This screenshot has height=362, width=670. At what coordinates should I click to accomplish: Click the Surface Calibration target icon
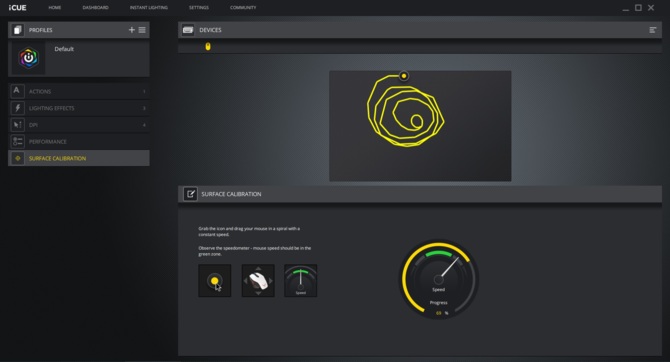tap(18, 158)
